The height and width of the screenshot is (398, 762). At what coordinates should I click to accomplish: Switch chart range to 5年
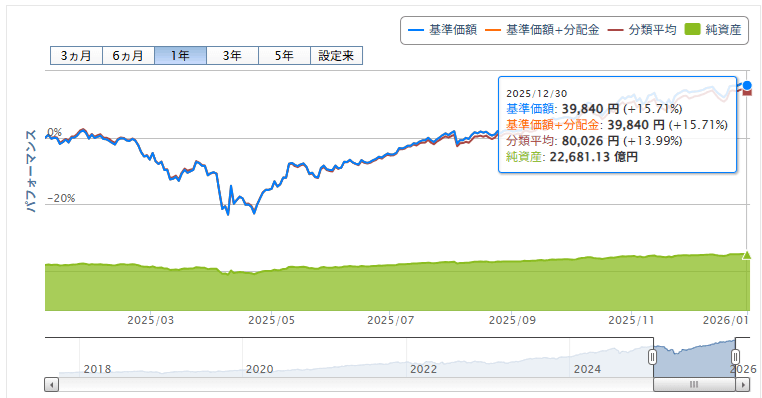coord(284,56)
